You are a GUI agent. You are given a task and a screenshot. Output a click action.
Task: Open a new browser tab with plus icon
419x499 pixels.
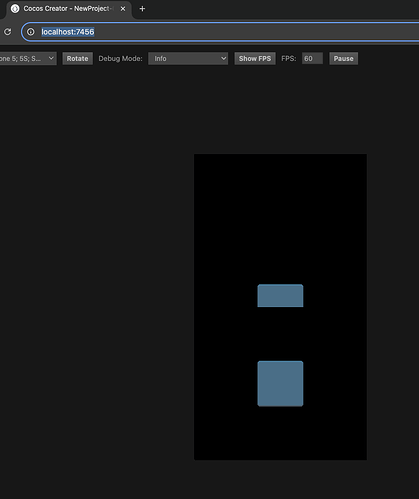coord(142,9)
